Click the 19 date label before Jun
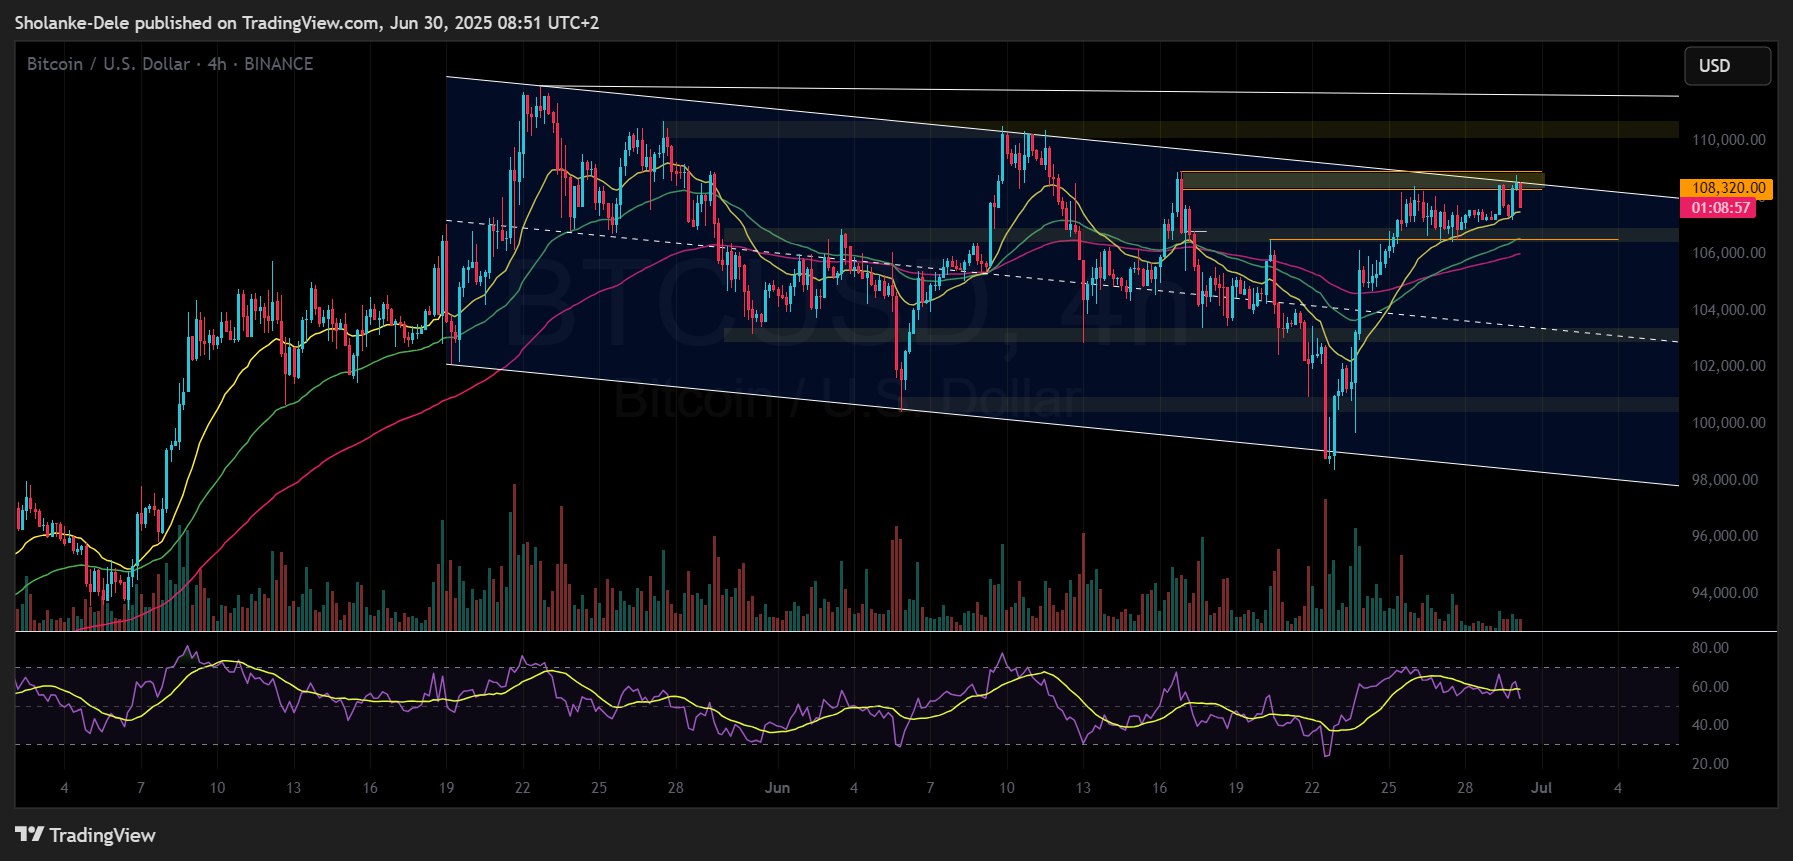Screen dimensions: 1793x861 coord(446,788)
